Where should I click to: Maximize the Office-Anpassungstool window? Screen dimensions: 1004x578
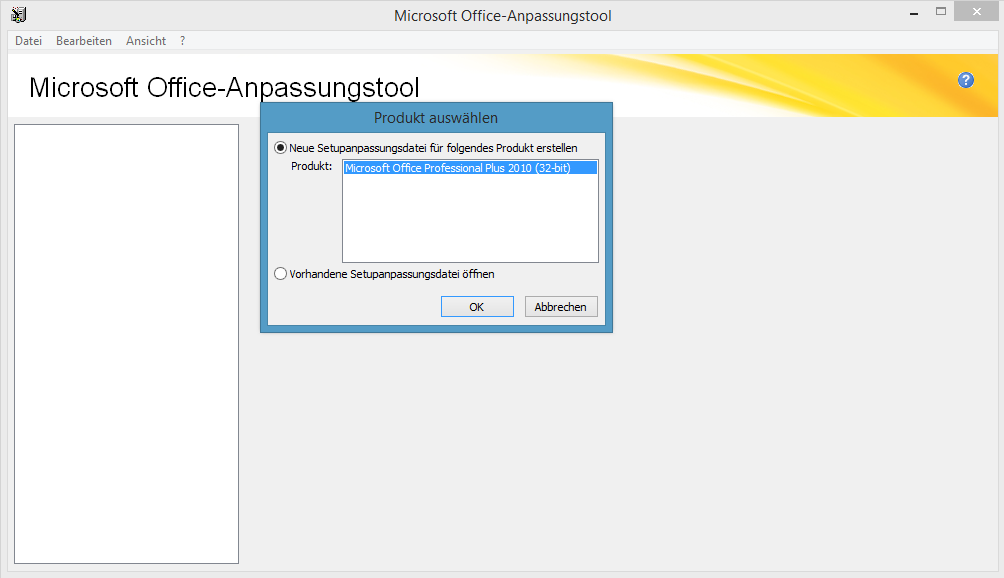941,12
